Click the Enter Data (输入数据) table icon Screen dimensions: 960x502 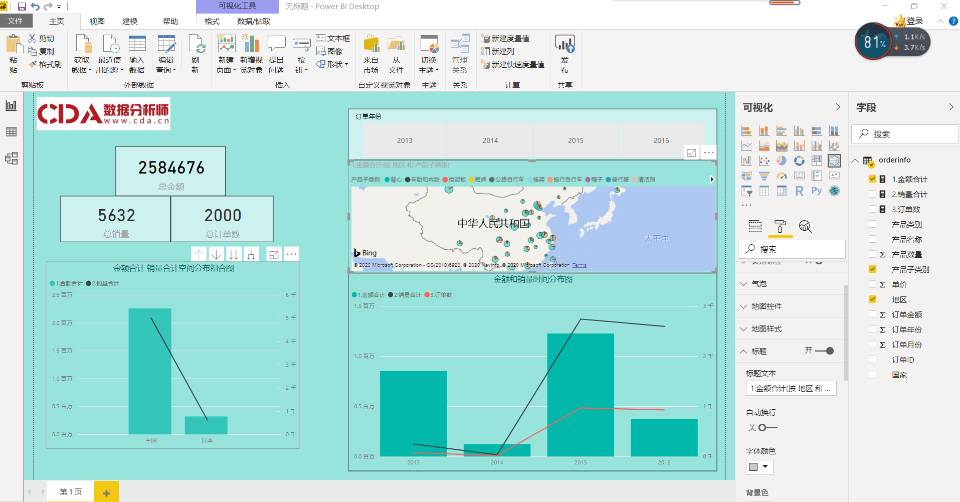click(137, 44)
